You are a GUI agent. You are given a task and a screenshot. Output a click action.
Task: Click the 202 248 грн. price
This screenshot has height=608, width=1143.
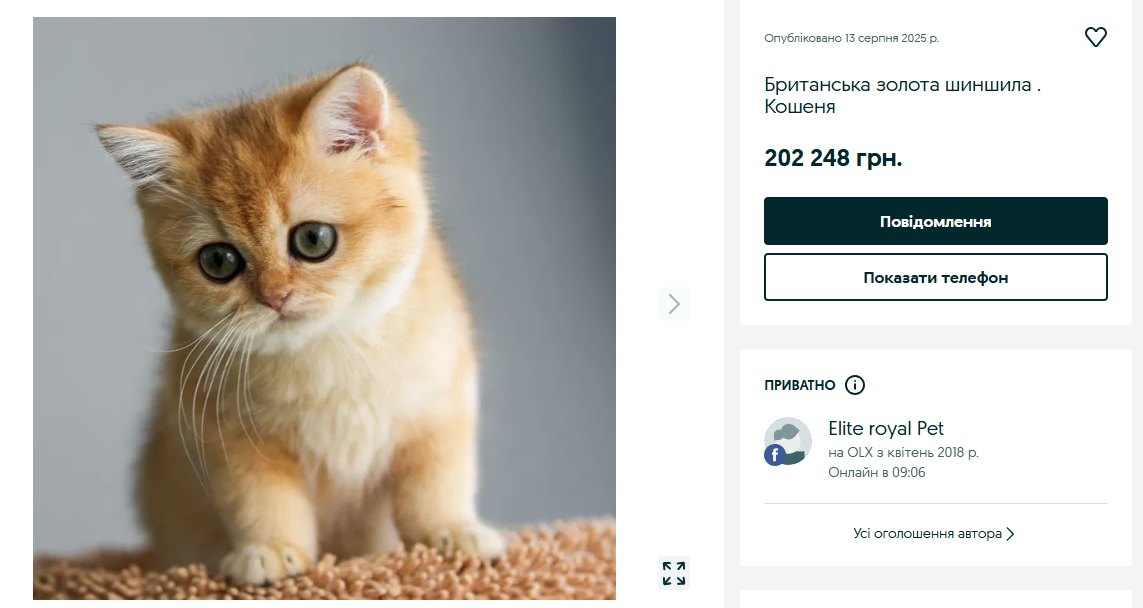pyautogui.click(x=833, y=158)
